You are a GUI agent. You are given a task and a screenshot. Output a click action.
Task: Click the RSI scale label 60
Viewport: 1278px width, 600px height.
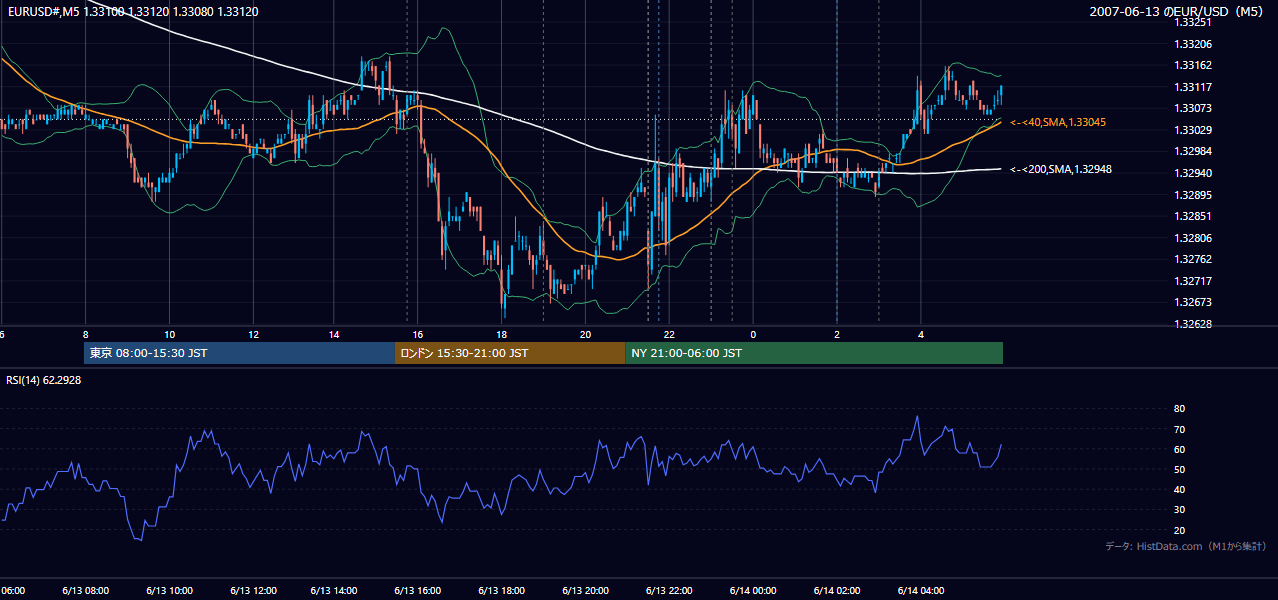coord(1179,449)
